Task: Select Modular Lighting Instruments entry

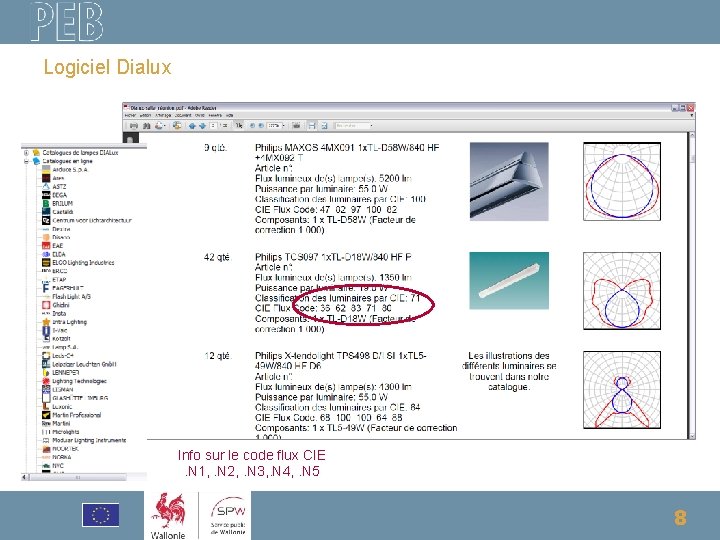Action: 89,440
